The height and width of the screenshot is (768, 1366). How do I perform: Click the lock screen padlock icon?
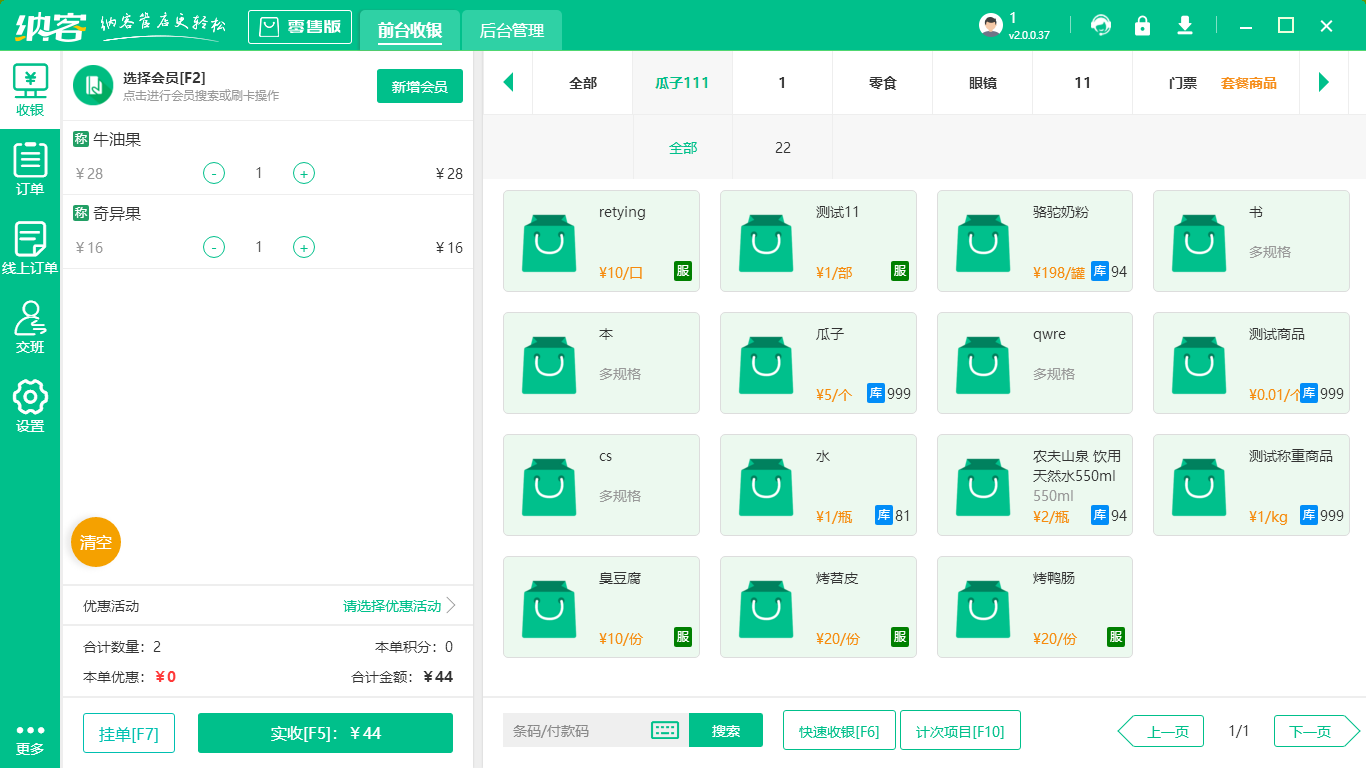click(x=1143, y=25)
